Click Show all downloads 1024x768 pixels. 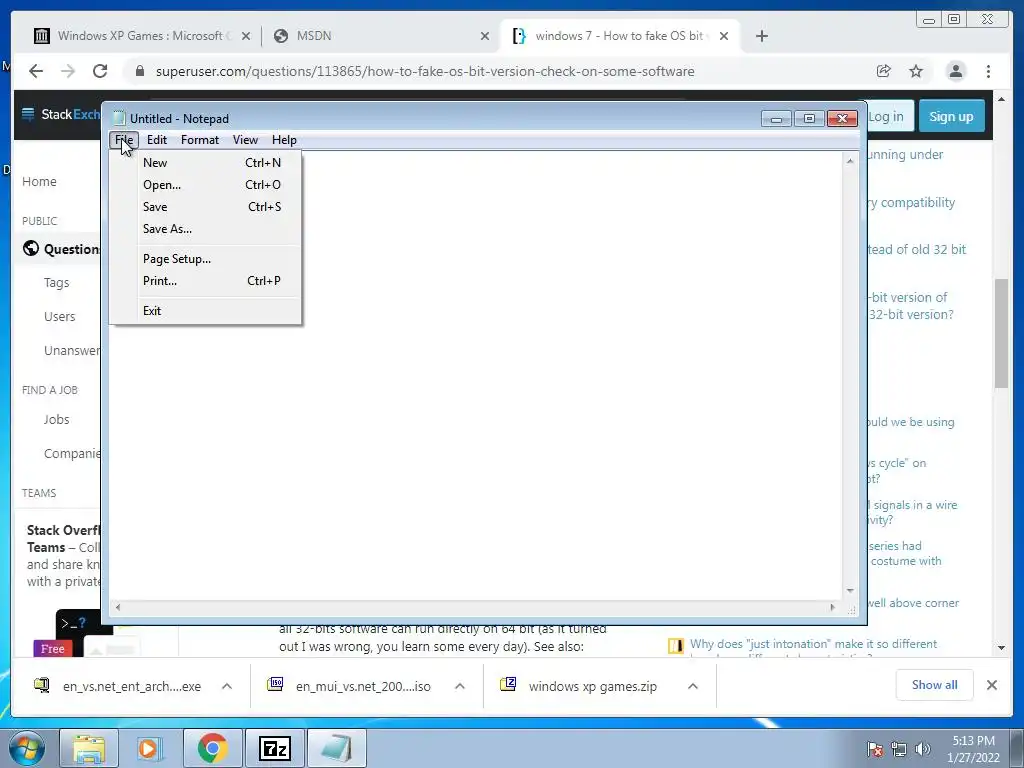point(935,685)
